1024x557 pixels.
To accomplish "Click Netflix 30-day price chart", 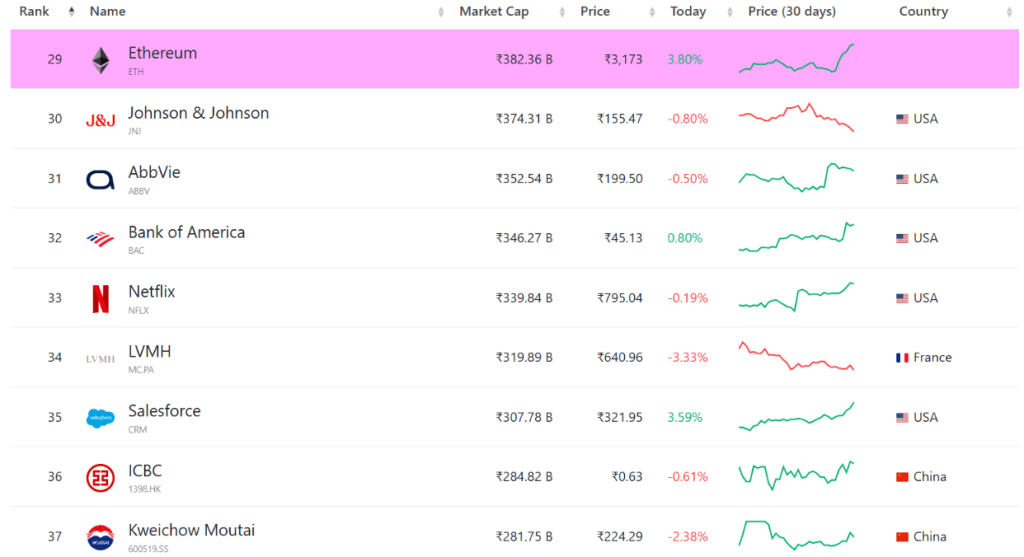I will coord(796,296).
